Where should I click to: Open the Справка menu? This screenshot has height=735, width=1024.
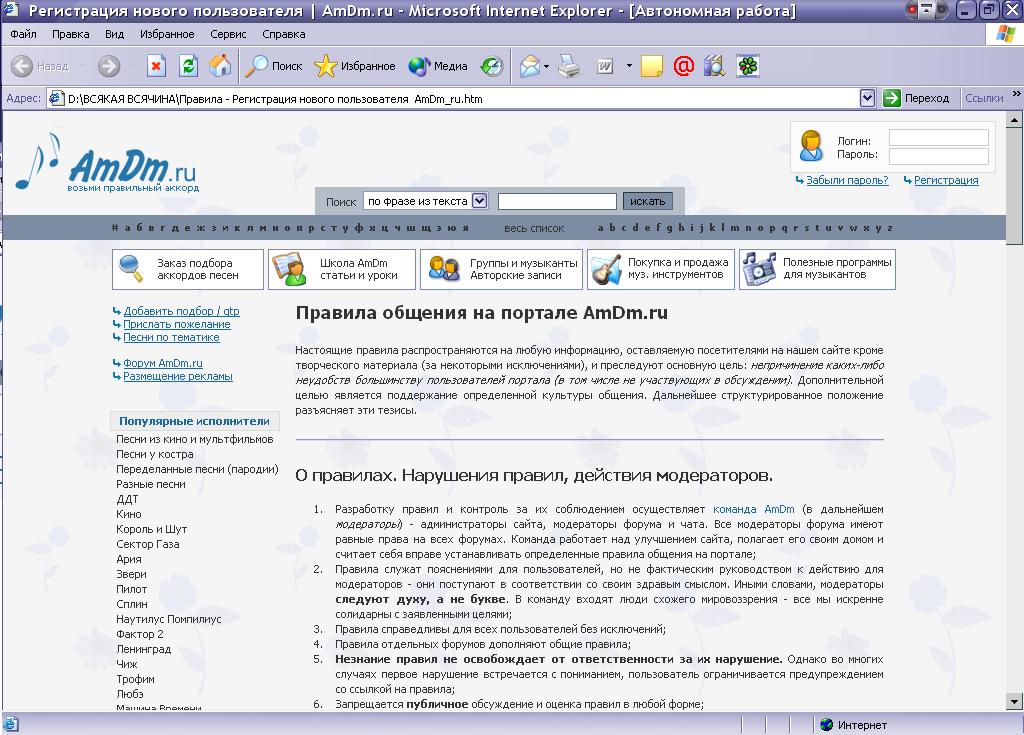point(283,34)
